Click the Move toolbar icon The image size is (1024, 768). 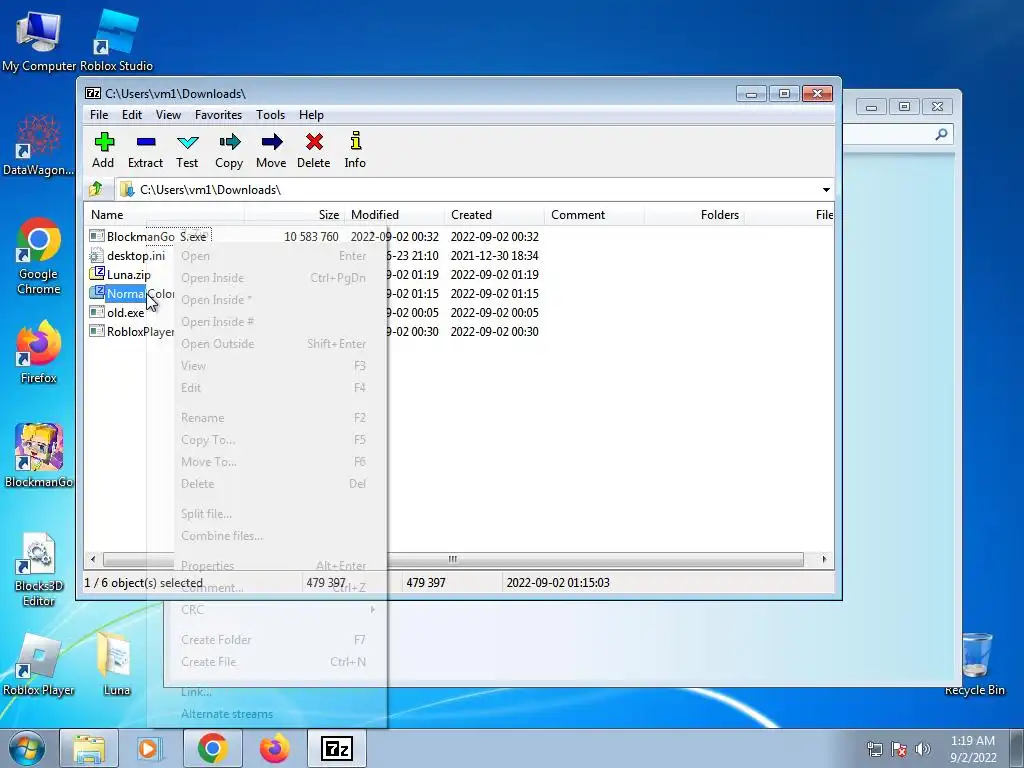(272, 142)
